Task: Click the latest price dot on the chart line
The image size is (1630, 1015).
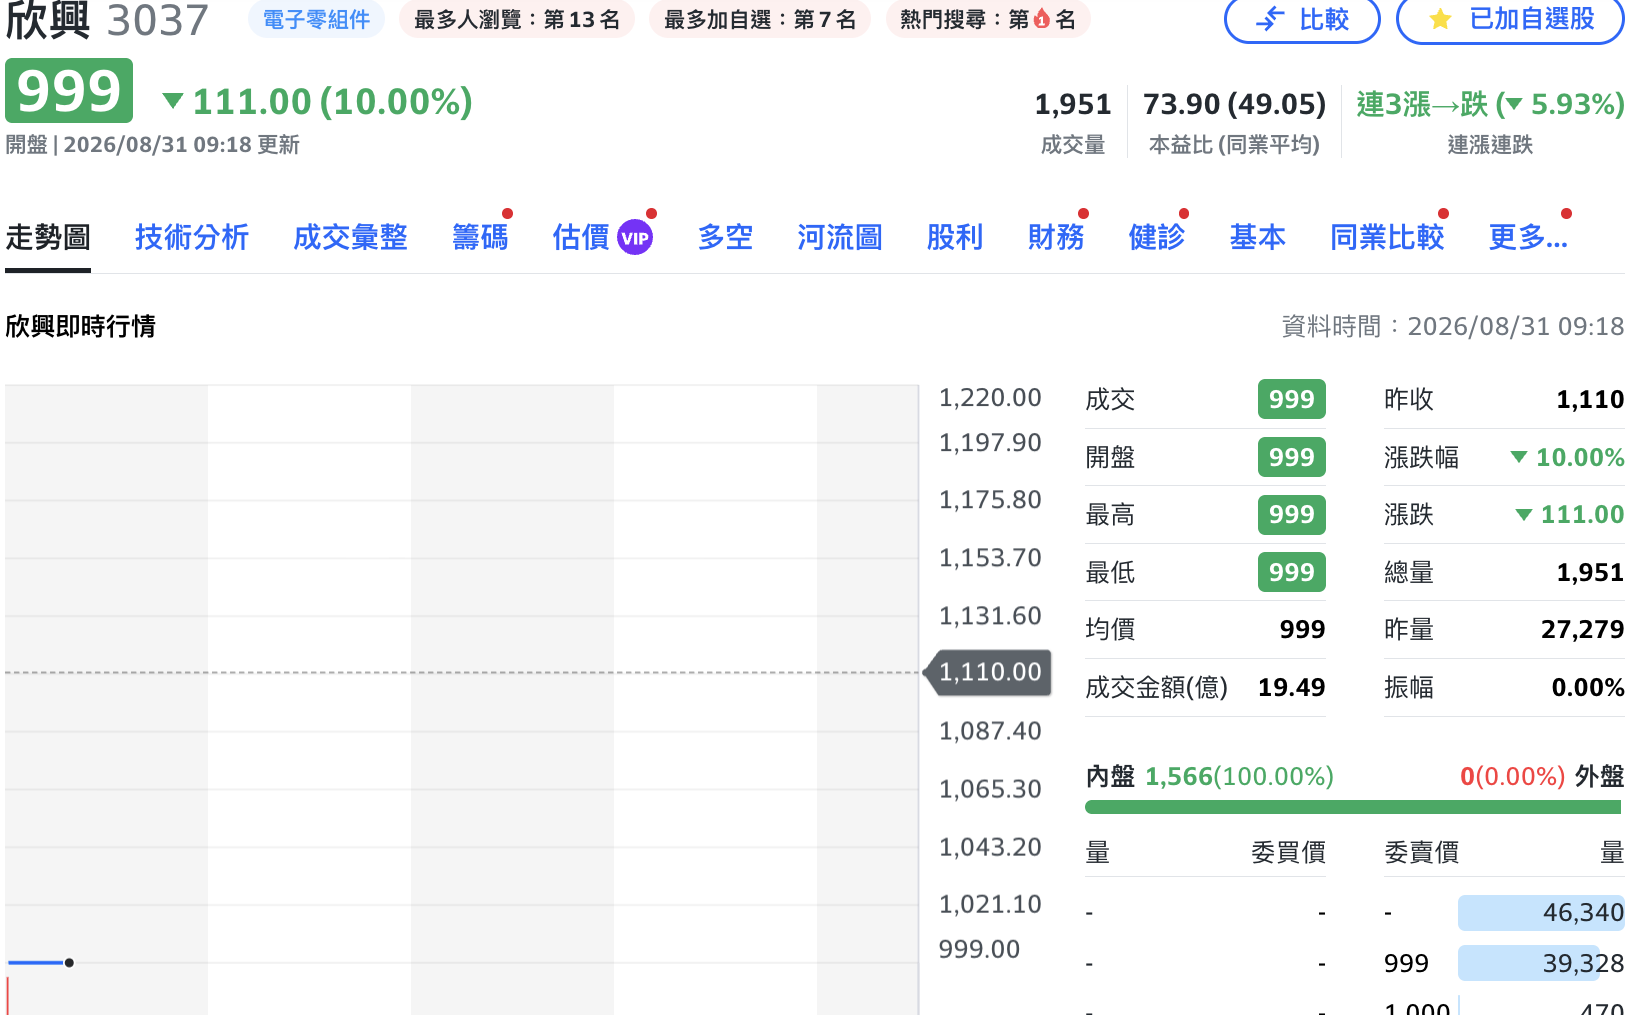Action: point(69,963)
